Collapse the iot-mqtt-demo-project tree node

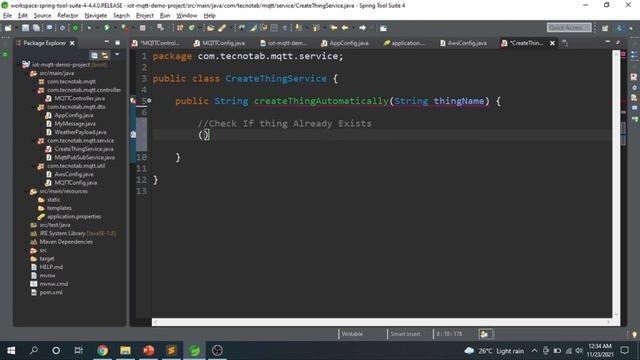(x=19, y=64)
